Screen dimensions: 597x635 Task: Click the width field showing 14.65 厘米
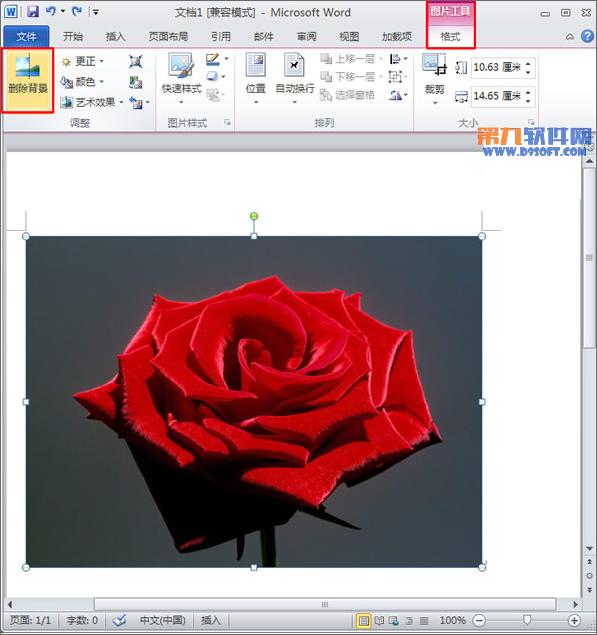point(503,96)
